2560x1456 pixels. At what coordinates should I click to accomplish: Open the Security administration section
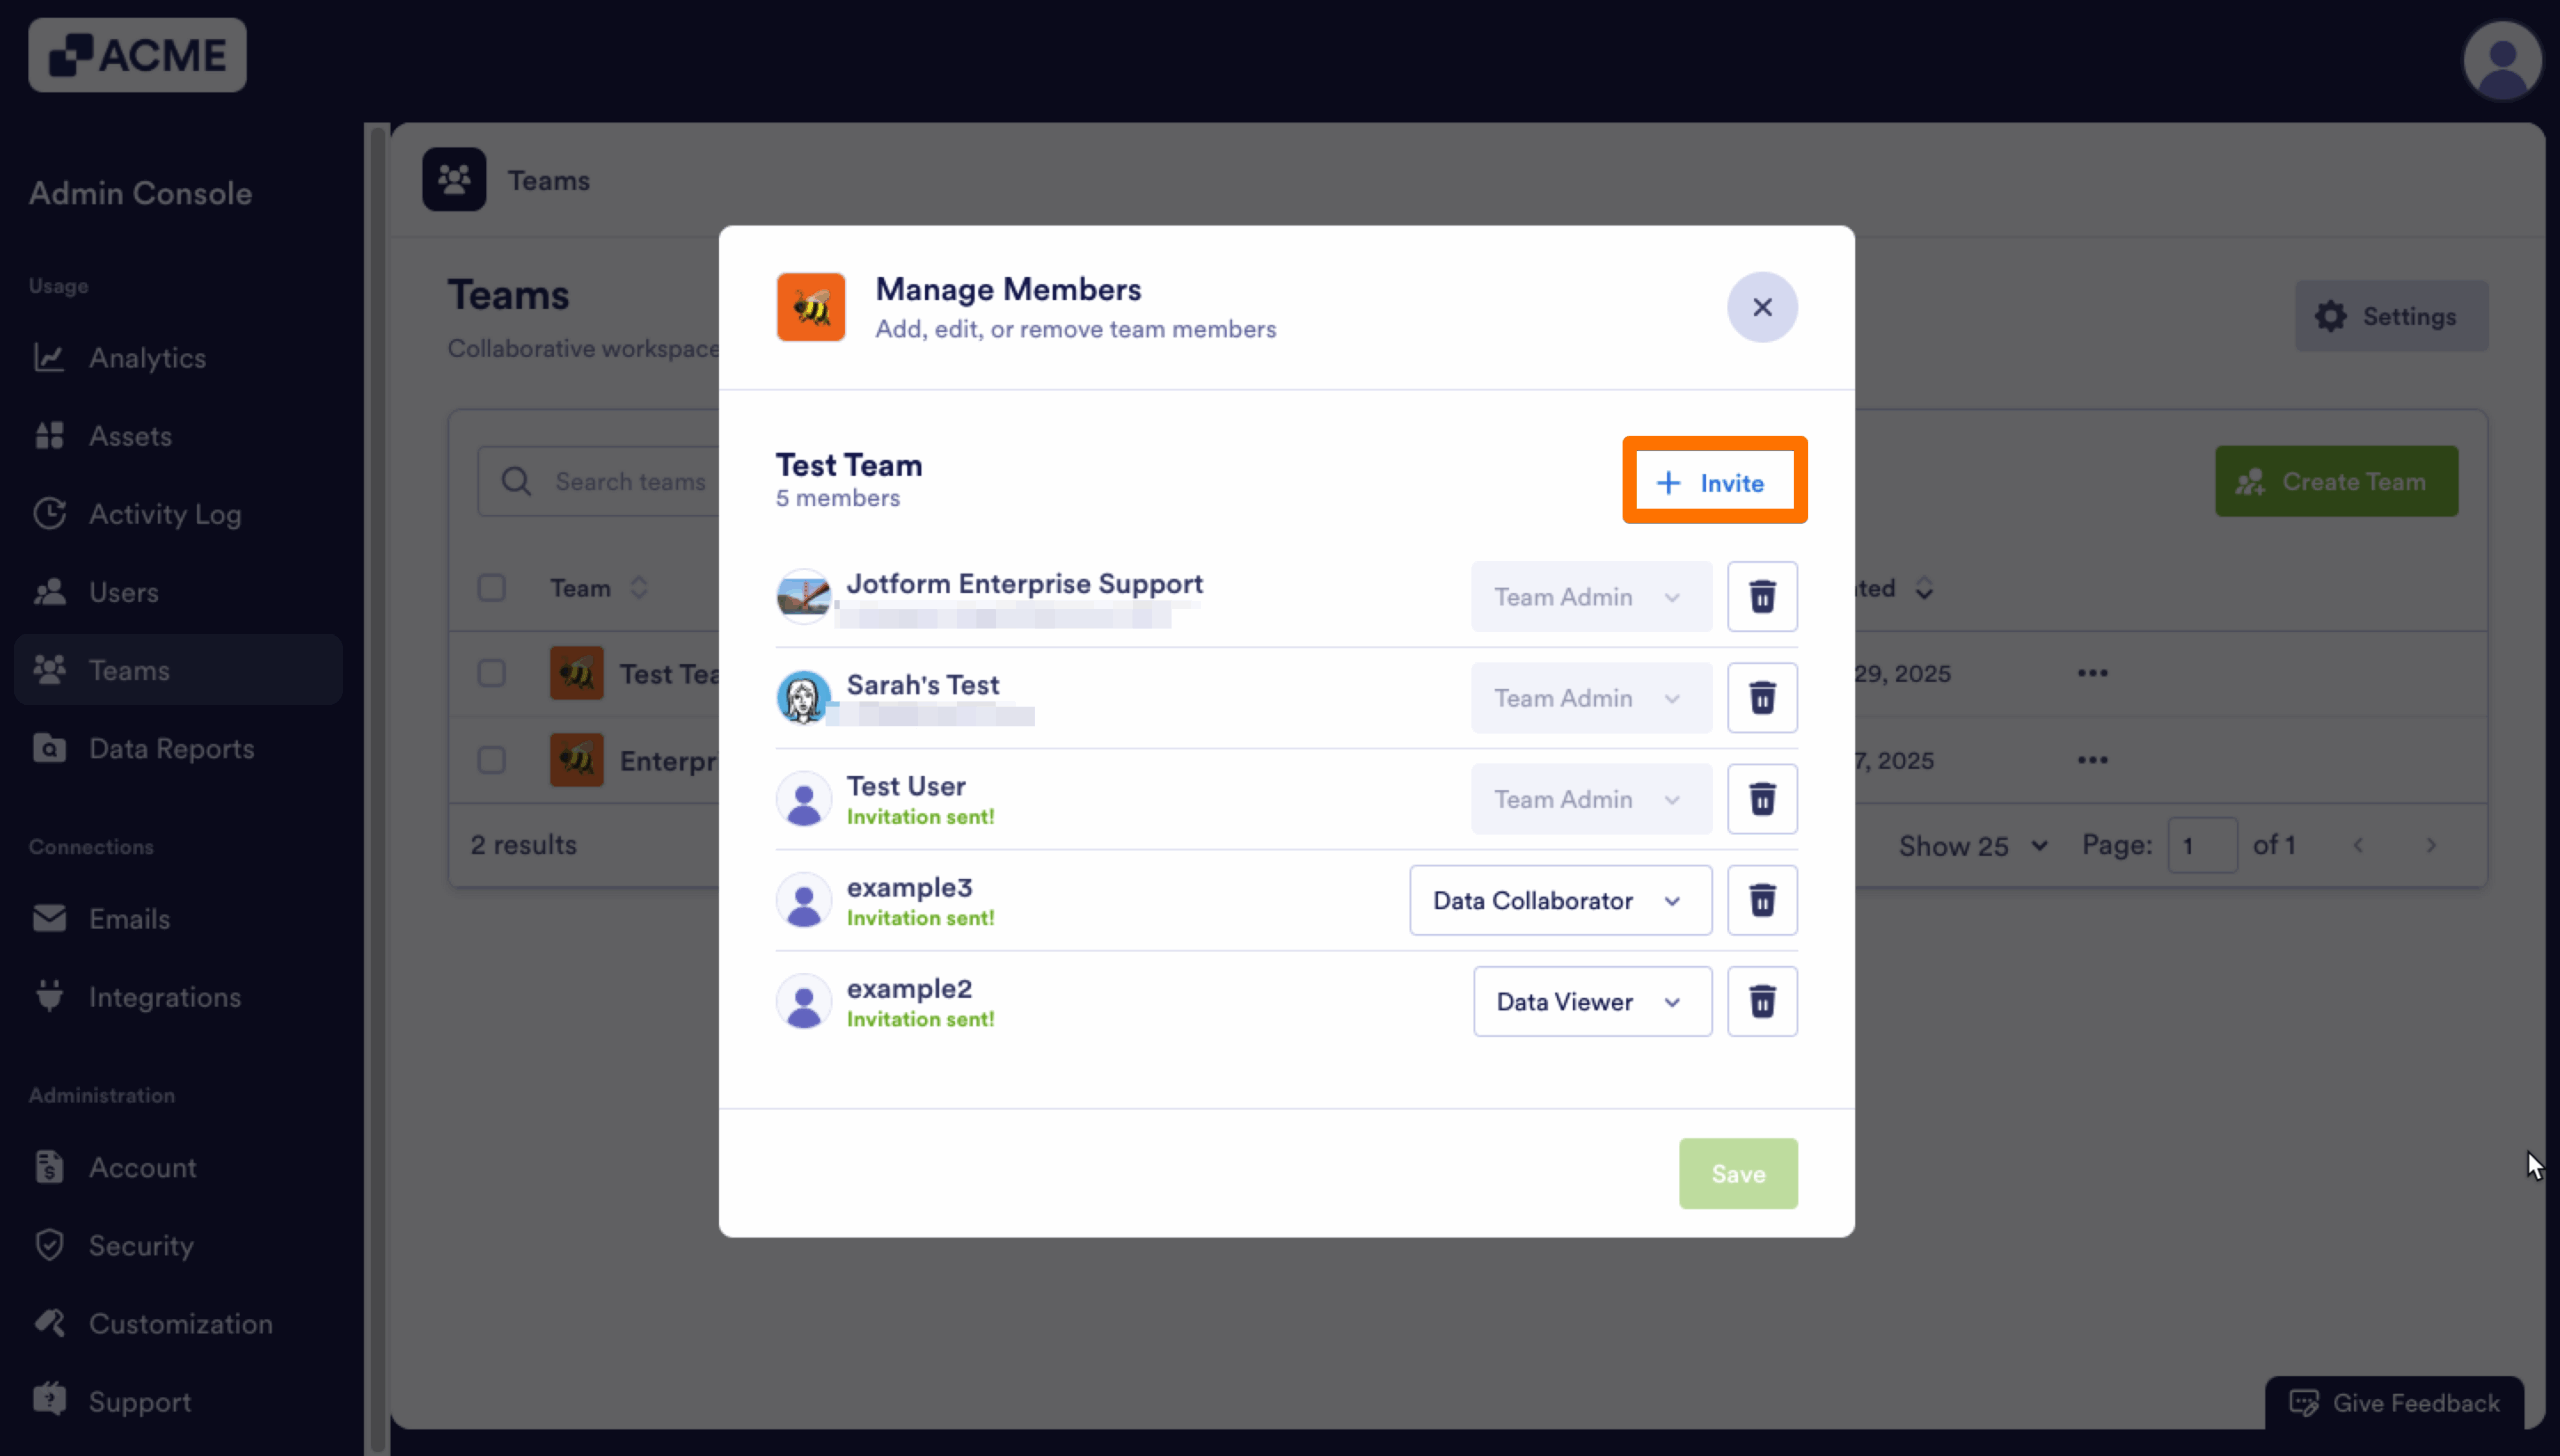tap(141, 1245)
